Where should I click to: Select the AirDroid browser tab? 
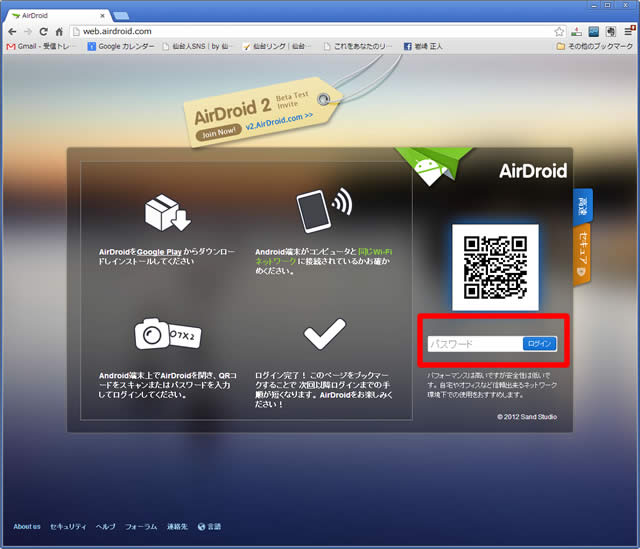pos(57,16)
